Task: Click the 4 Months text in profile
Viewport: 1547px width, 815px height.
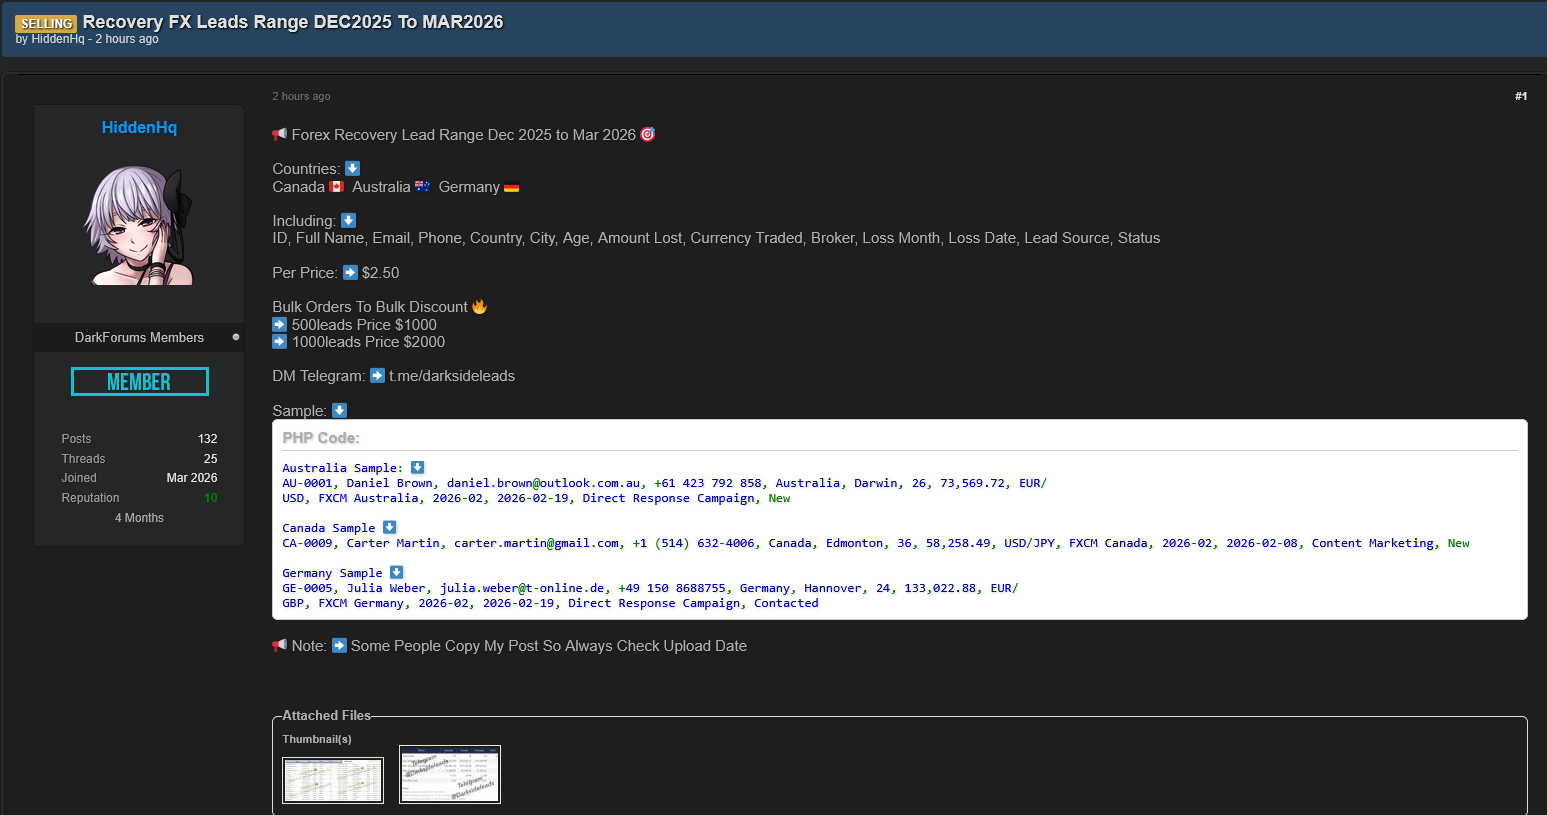Action: (x=139, y=518)
